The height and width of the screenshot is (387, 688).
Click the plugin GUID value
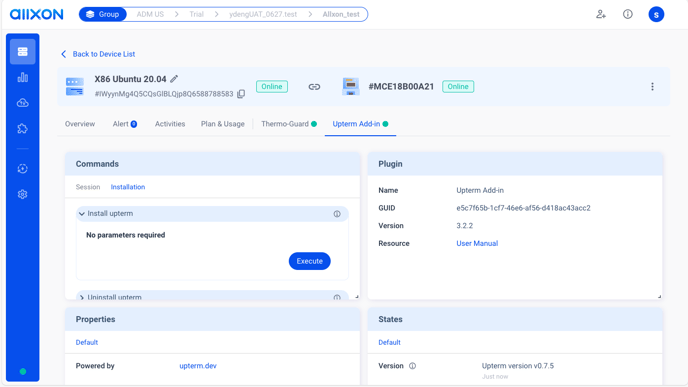click(x=523, y=208)
